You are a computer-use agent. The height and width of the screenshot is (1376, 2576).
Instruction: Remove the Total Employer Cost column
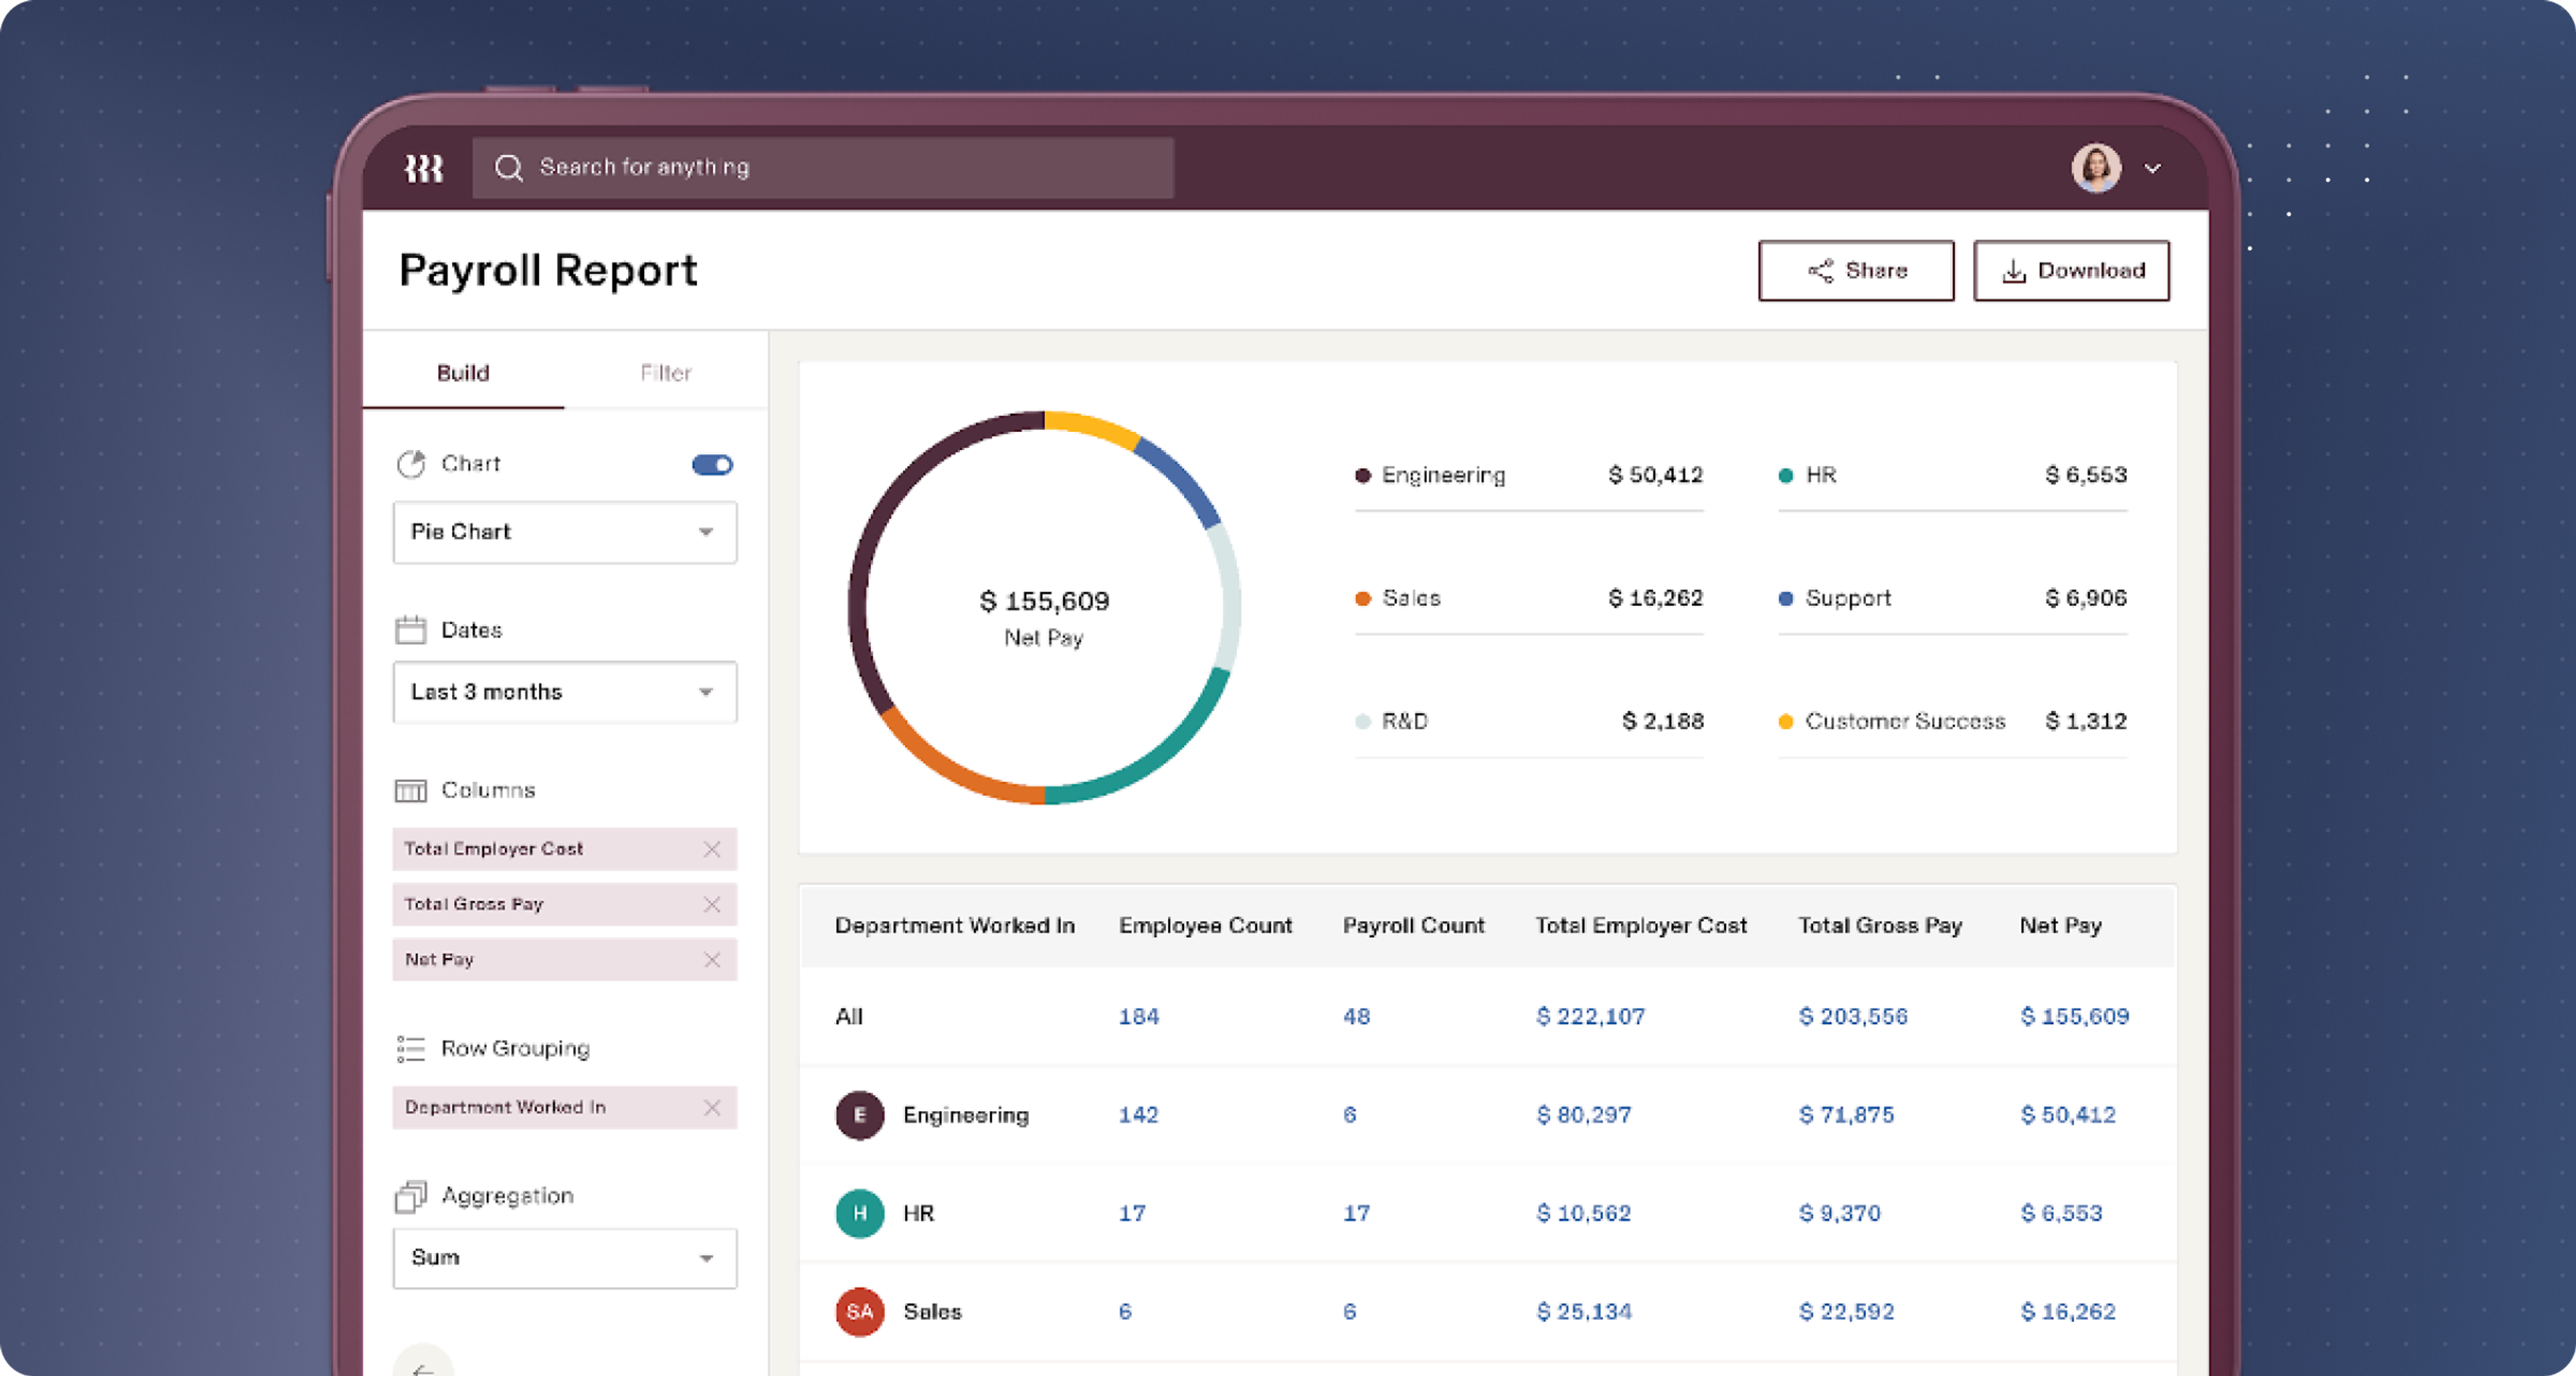point(712,849)
